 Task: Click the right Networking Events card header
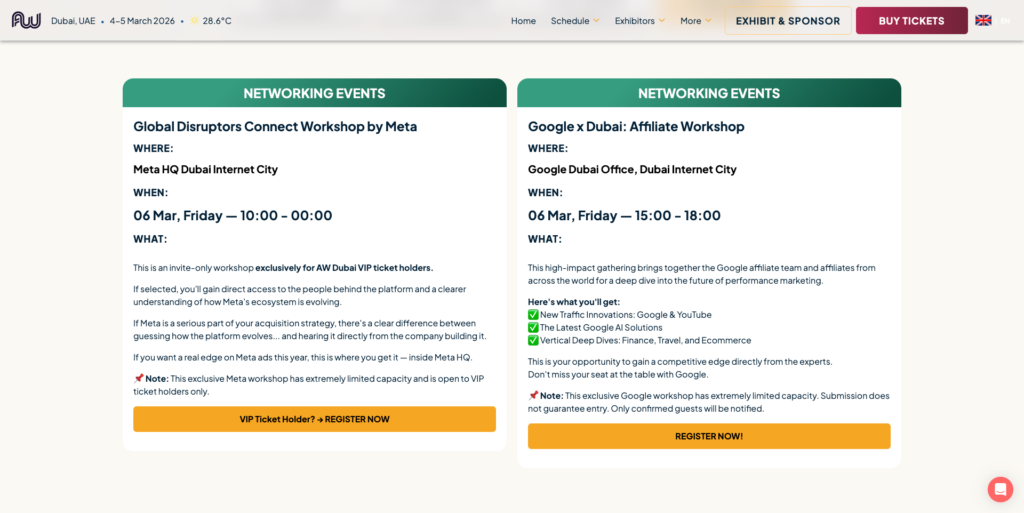[709, 93]
